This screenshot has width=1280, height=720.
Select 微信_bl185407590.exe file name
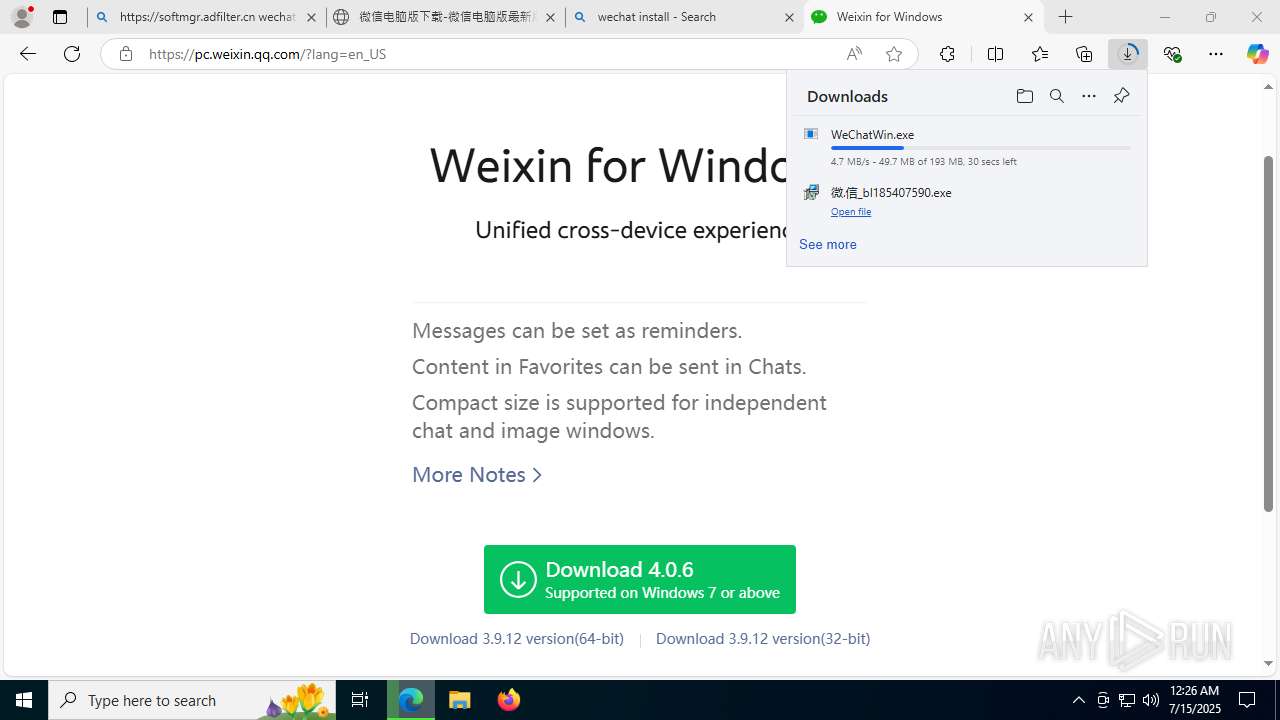point(891,192)
